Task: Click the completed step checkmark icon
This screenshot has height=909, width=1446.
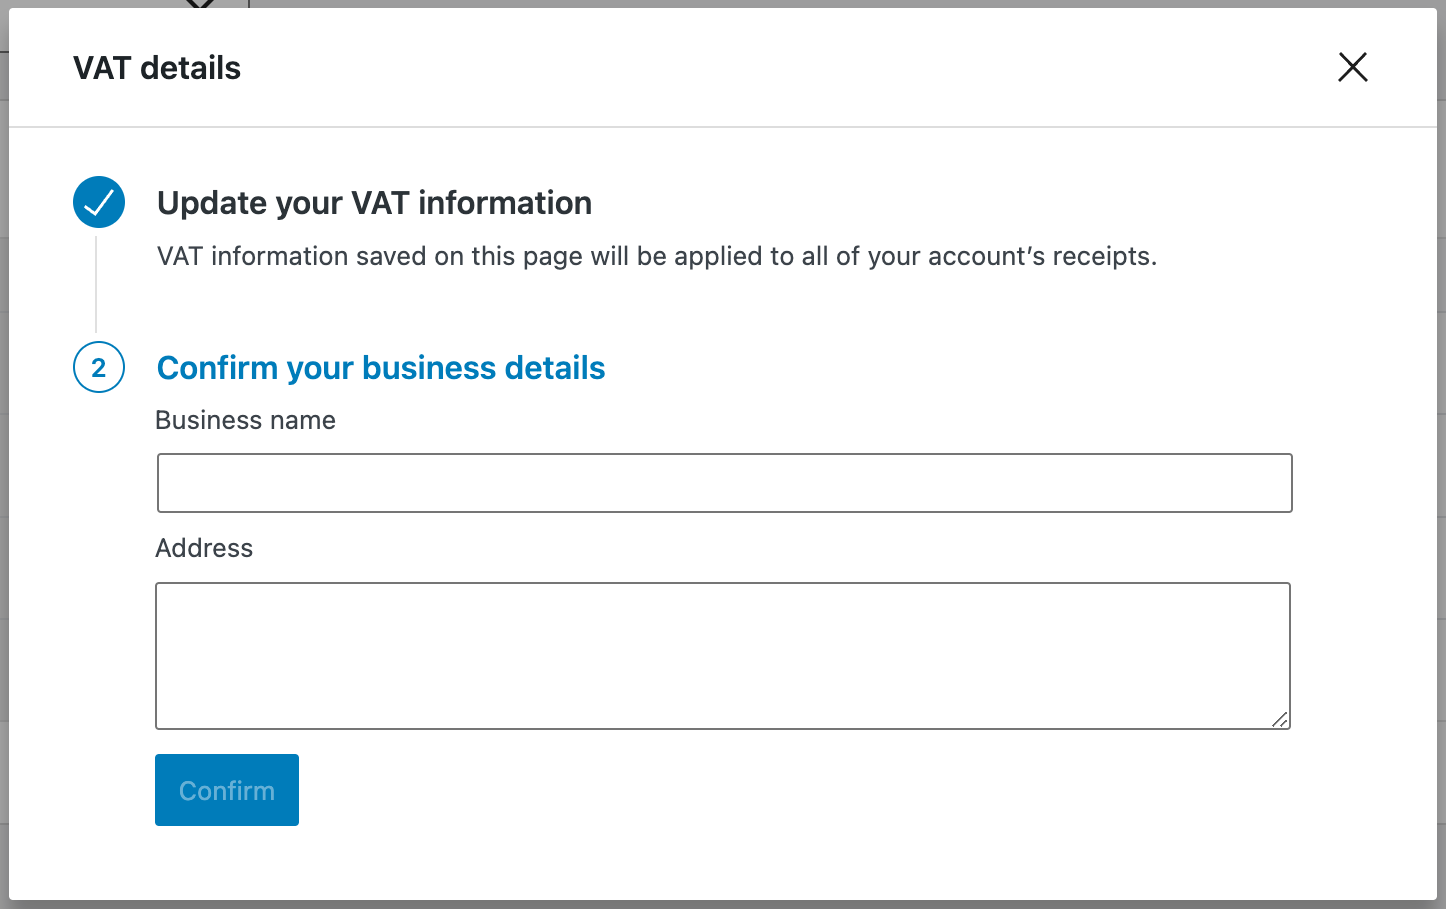Action: coord(99,203)
